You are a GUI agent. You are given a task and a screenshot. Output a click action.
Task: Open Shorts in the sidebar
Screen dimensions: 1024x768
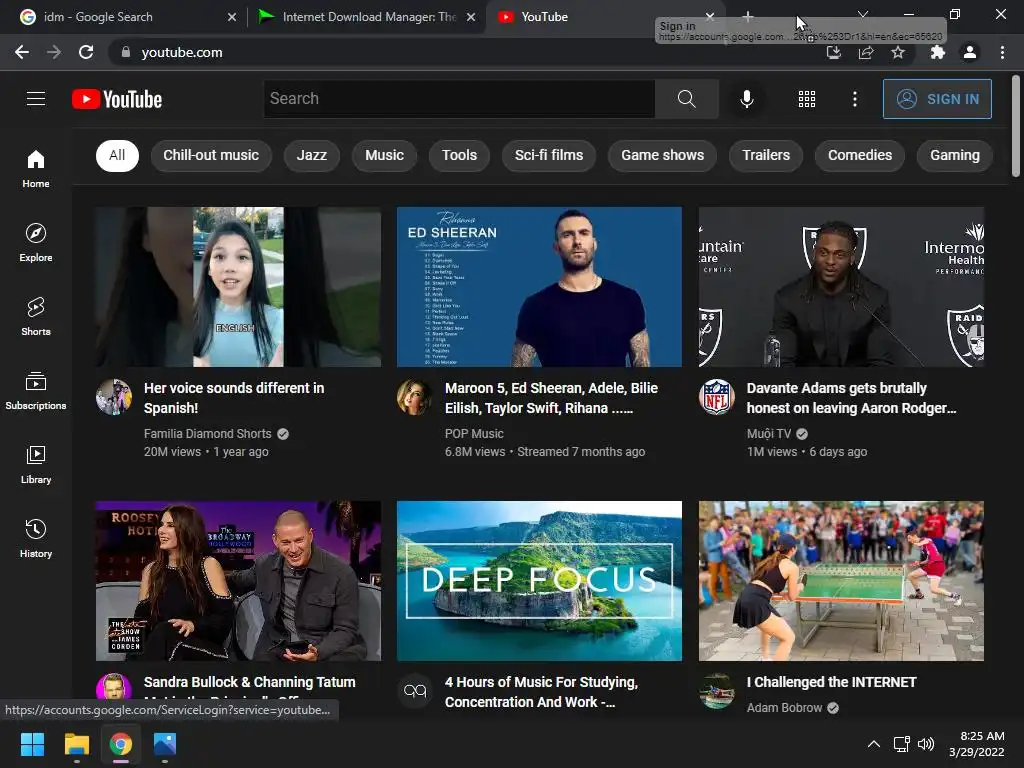coord(36,316)
